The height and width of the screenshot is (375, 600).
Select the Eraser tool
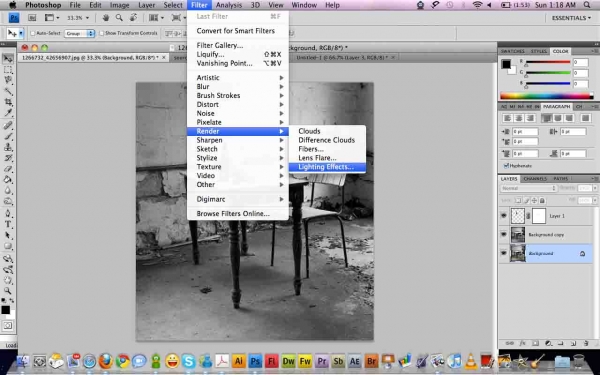point(8,169)
